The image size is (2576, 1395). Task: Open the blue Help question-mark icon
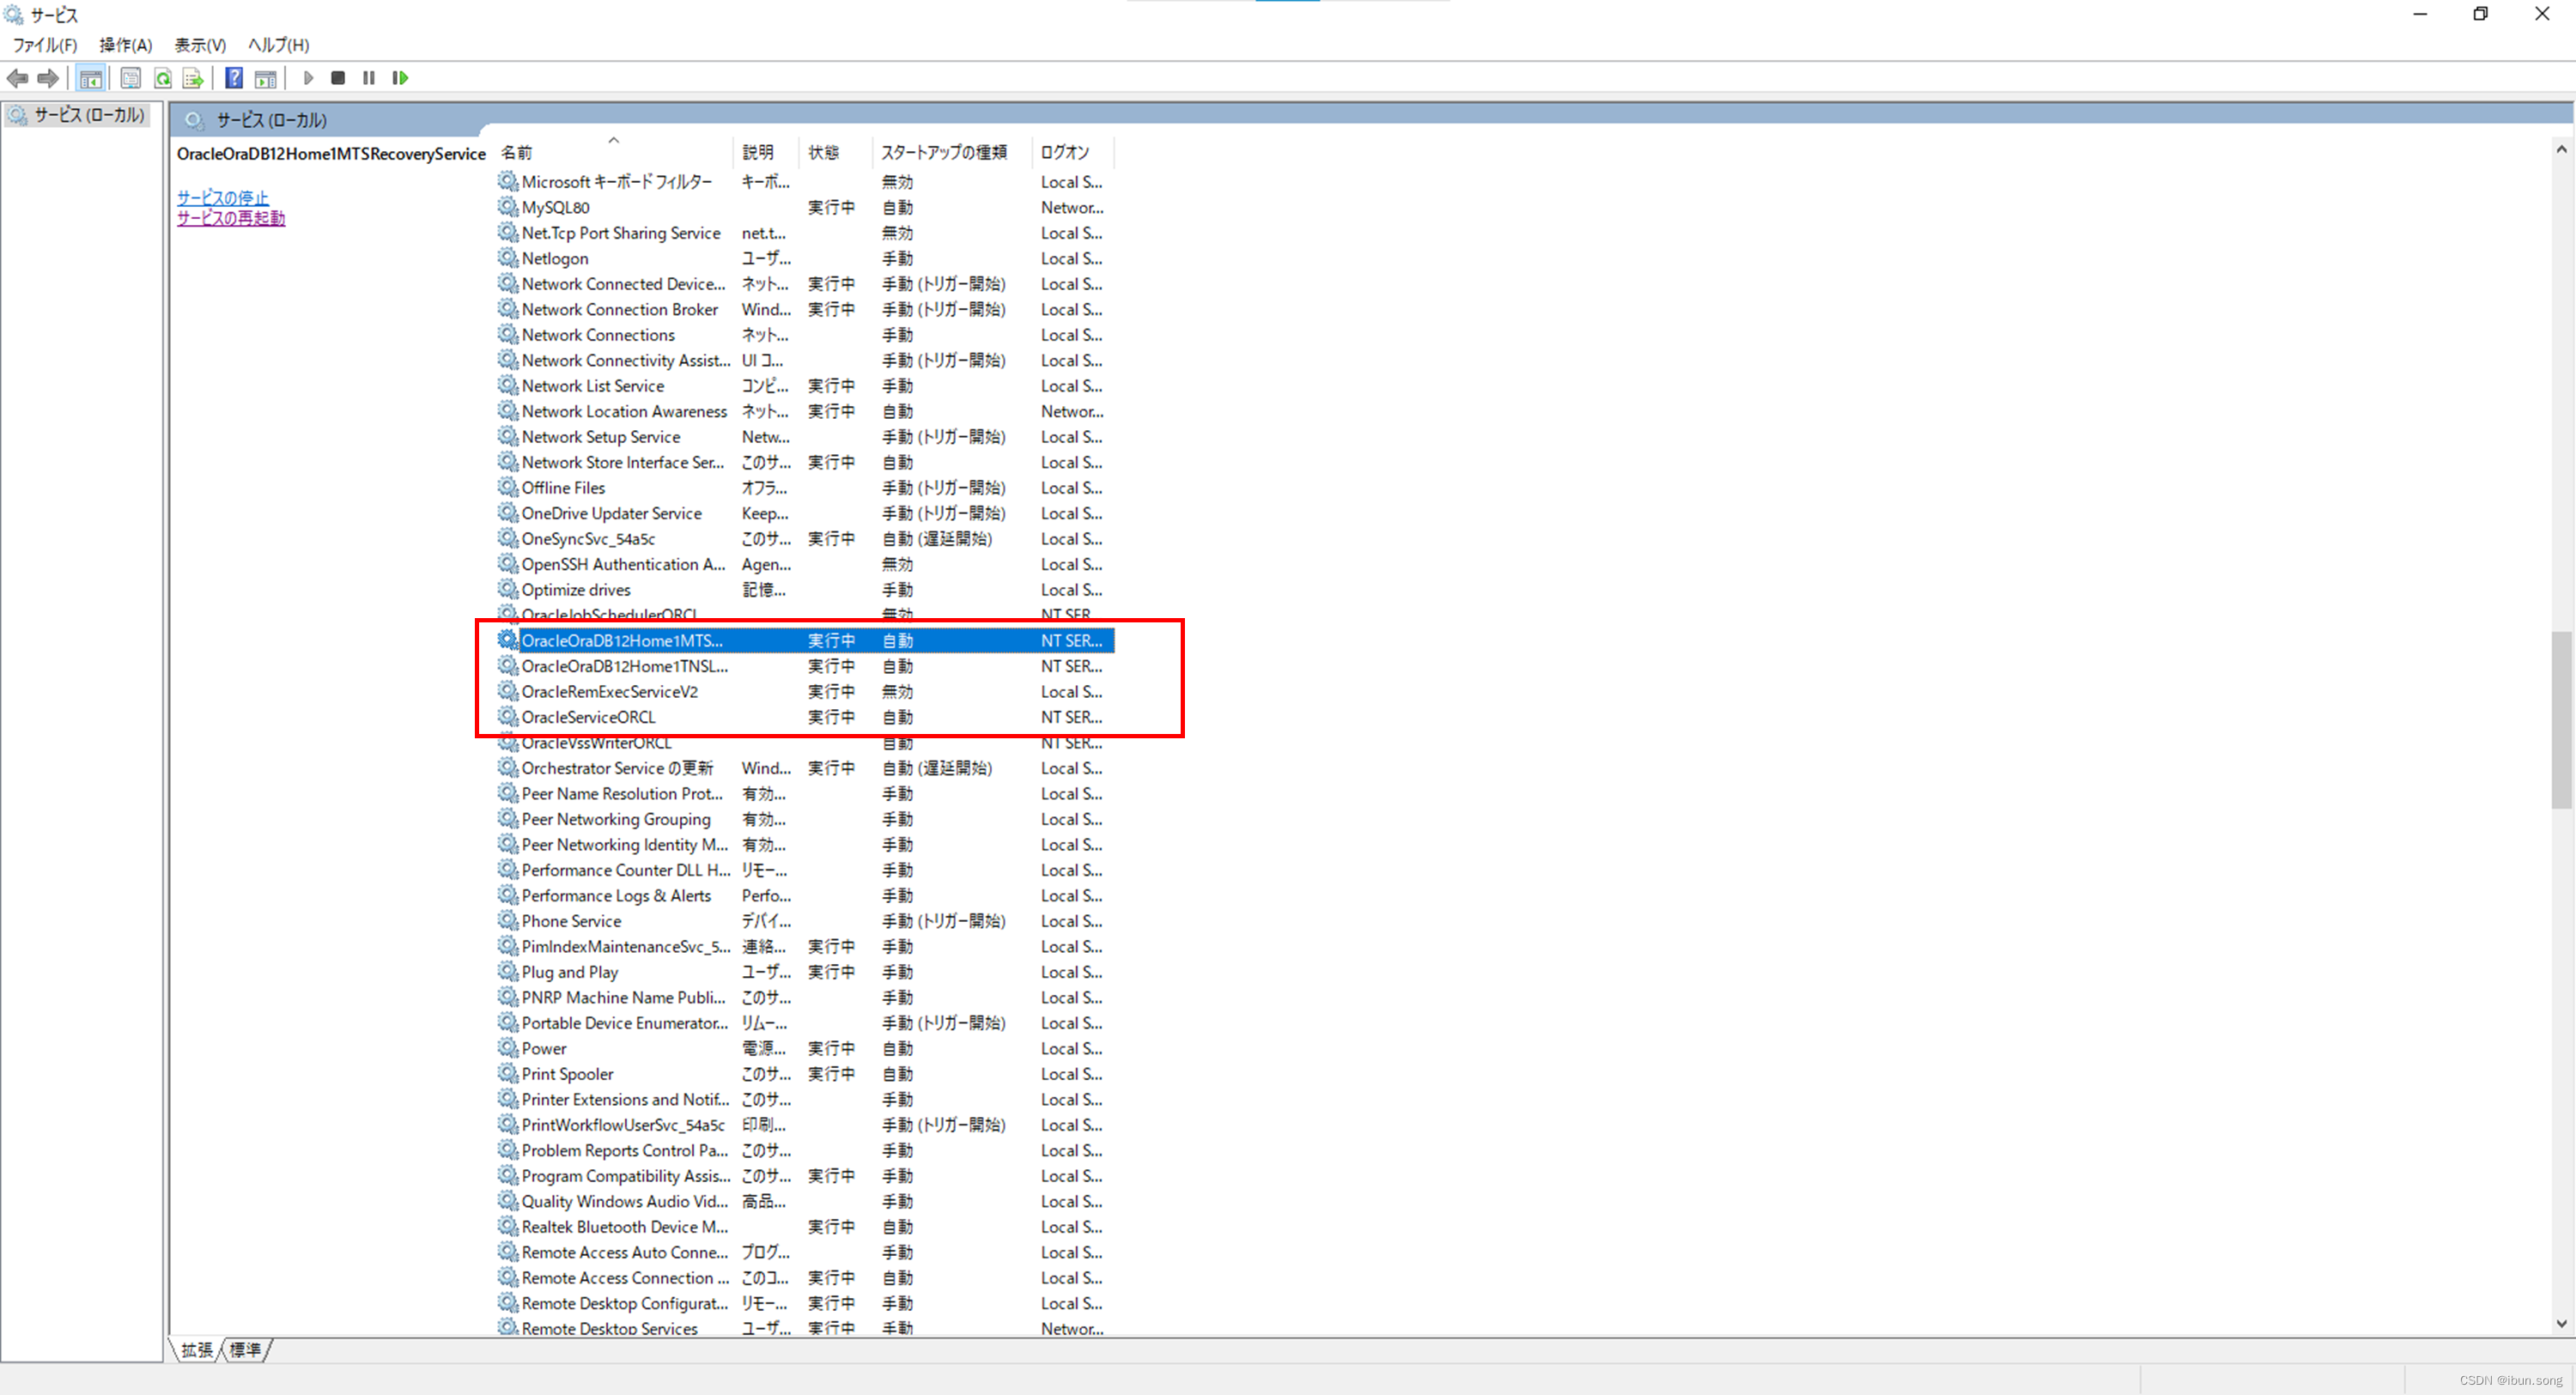234,78
